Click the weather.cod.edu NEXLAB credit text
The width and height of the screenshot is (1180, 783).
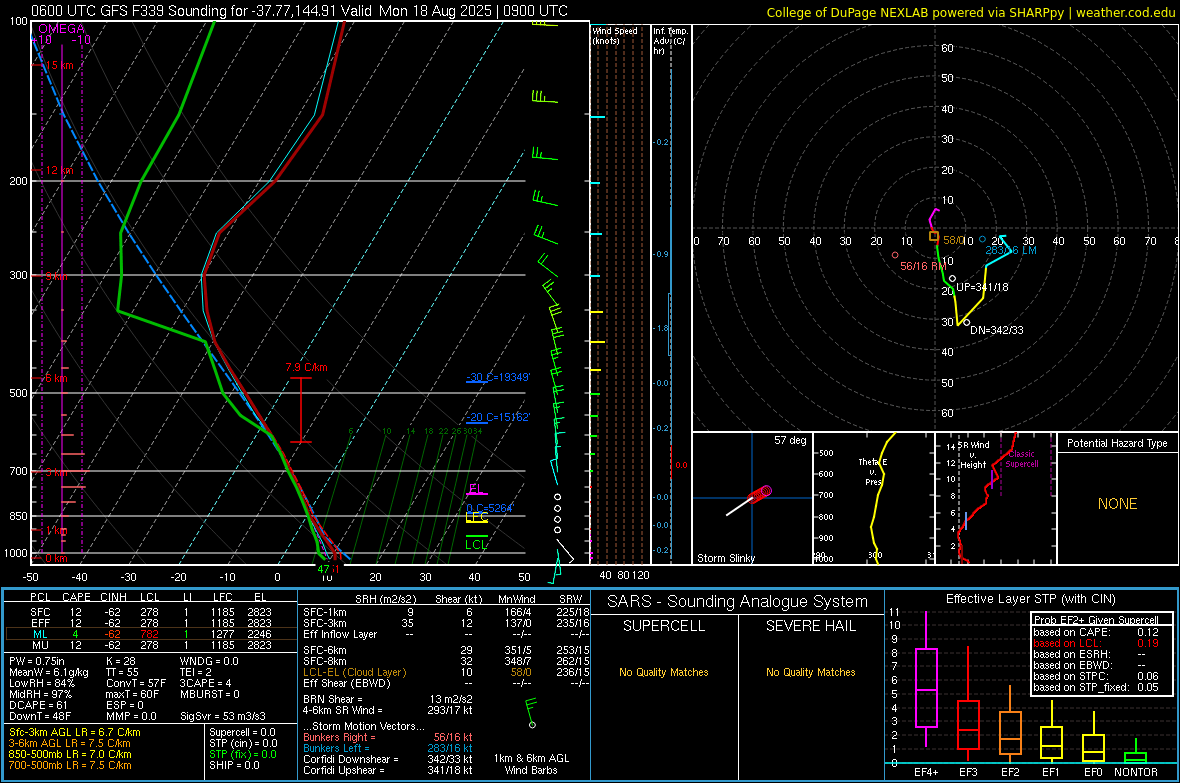pyautogui.click(x=970, y=12)
